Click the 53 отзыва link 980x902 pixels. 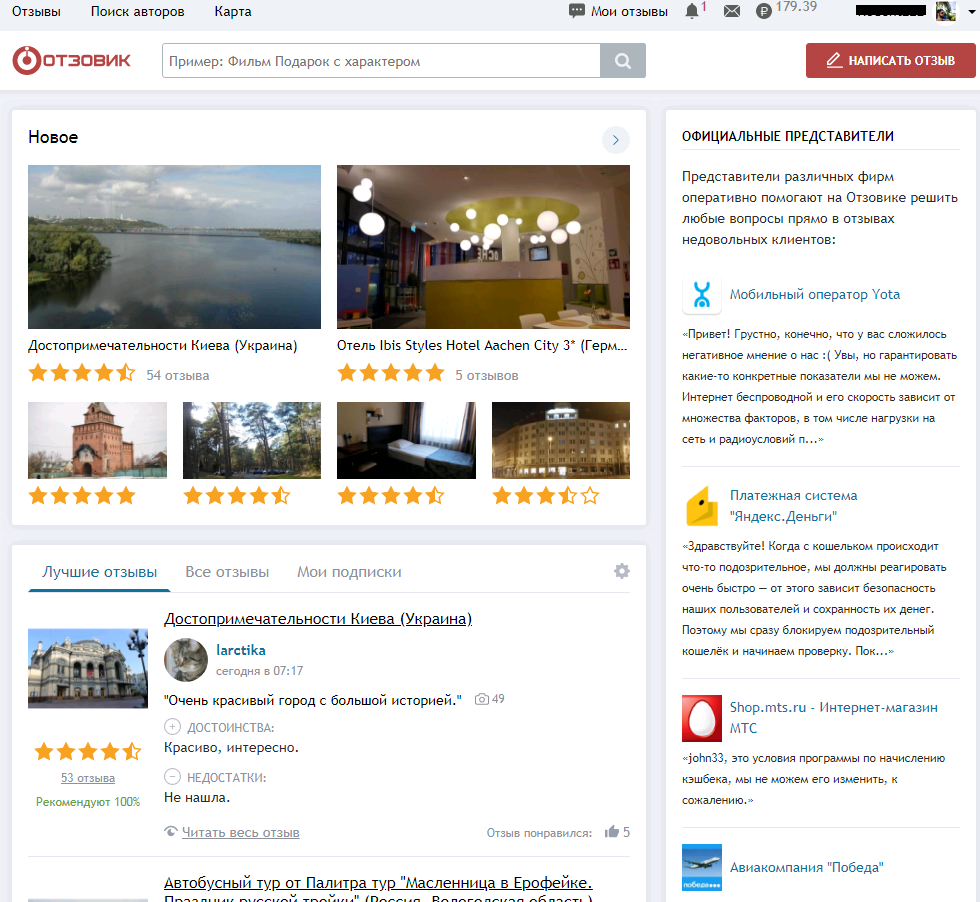click(x=88, y=778)
